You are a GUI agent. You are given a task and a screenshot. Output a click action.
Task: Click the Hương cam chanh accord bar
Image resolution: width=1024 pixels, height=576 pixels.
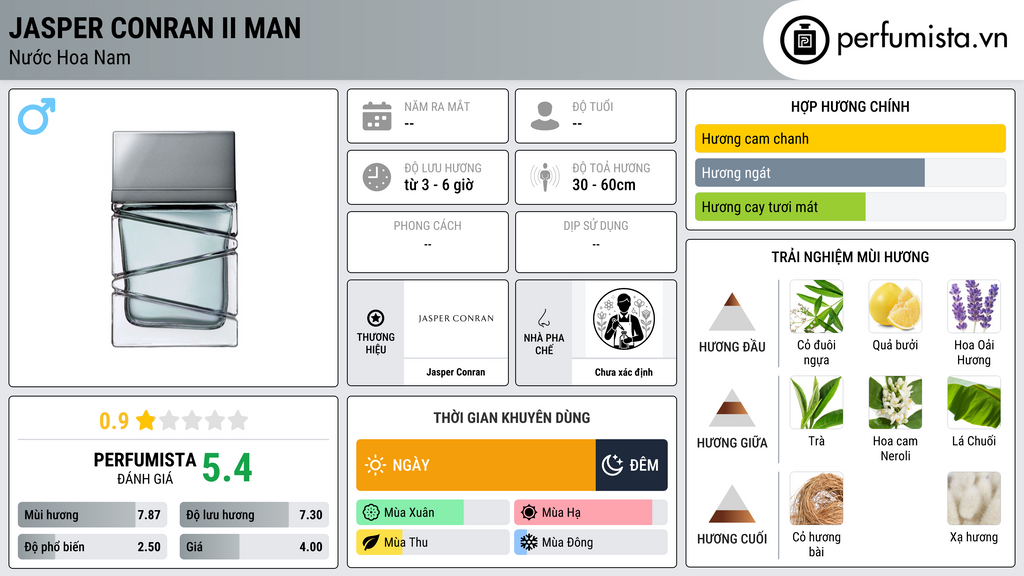tap(850, 138)
